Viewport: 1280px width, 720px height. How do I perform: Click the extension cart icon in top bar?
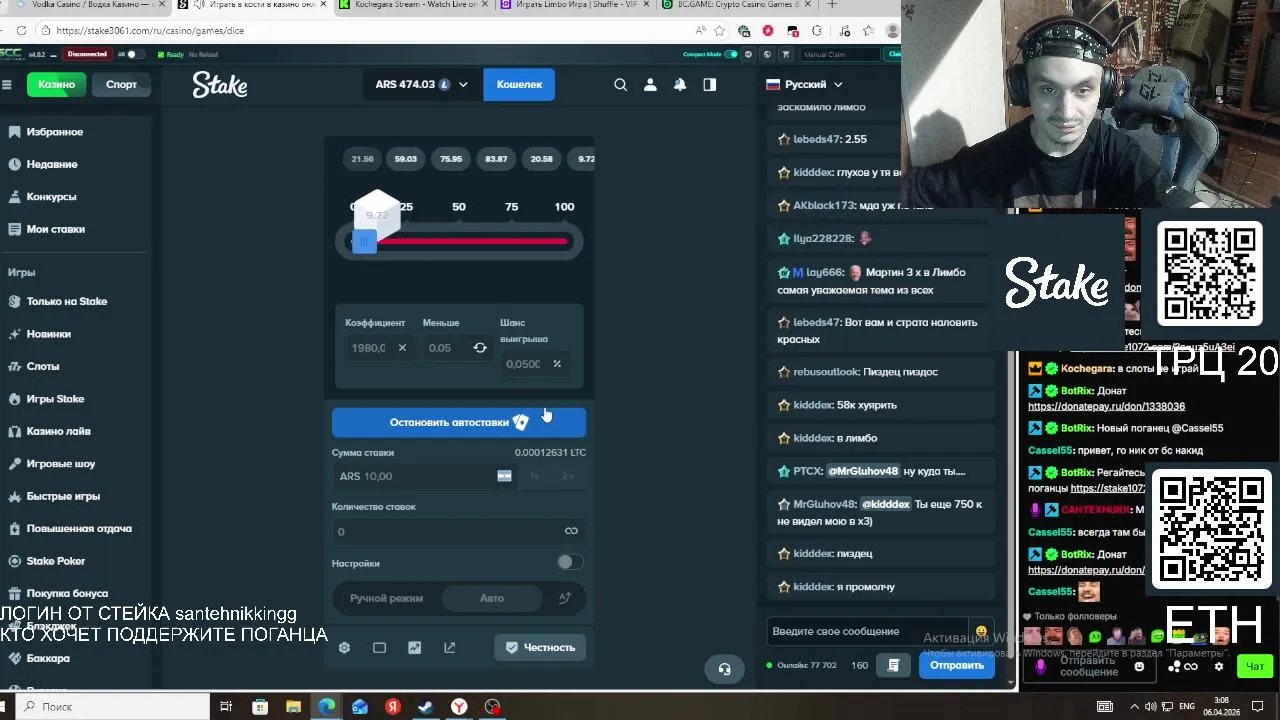(787, 54)
